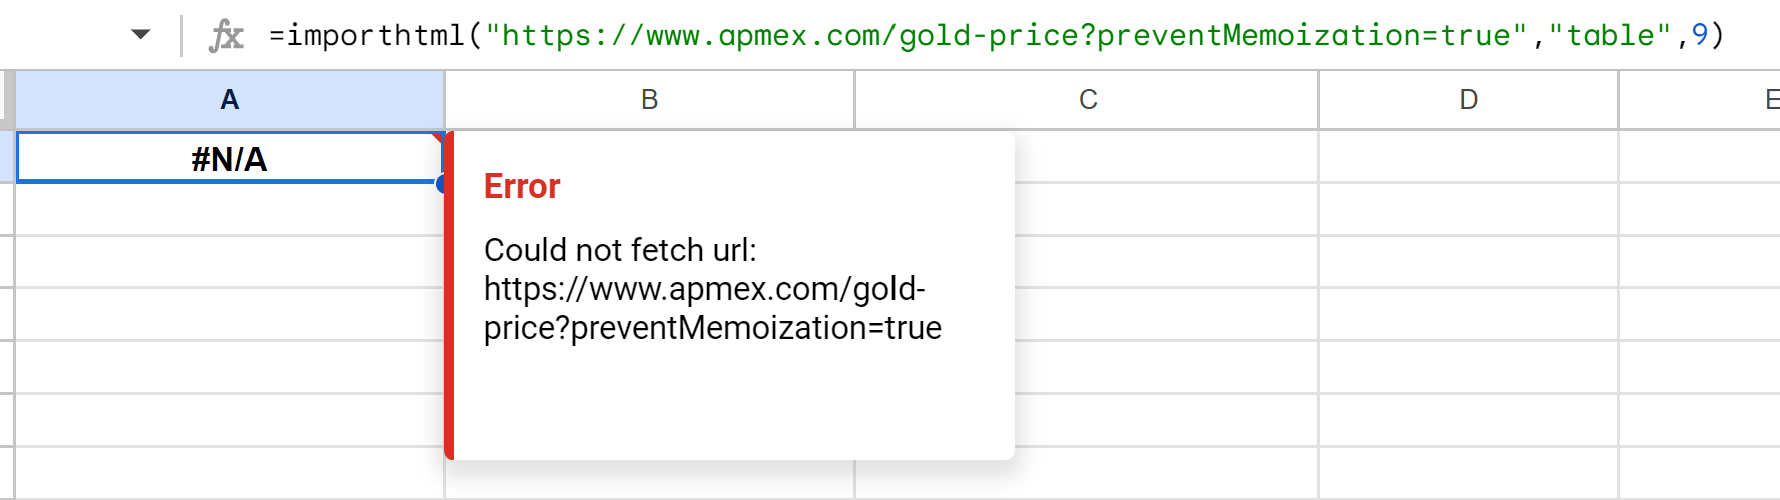Click the red Error heading in the tooltip
The image size is (1780, 500).
click(x=522, y=187)
